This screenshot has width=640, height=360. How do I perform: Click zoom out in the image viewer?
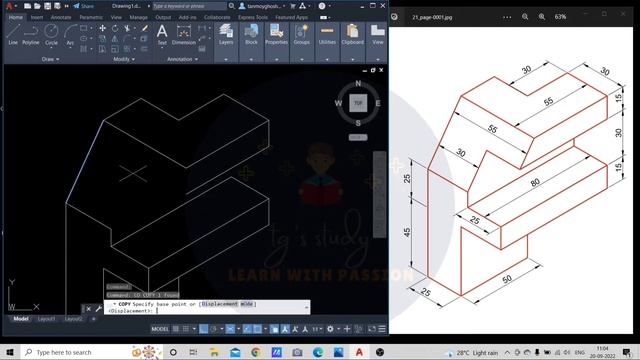525,17
